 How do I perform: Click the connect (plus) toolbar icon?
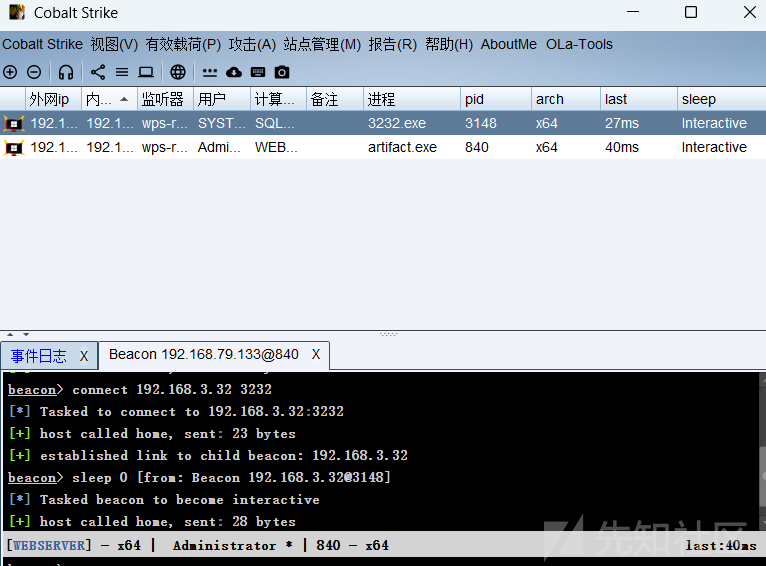(x=10, y=72)
